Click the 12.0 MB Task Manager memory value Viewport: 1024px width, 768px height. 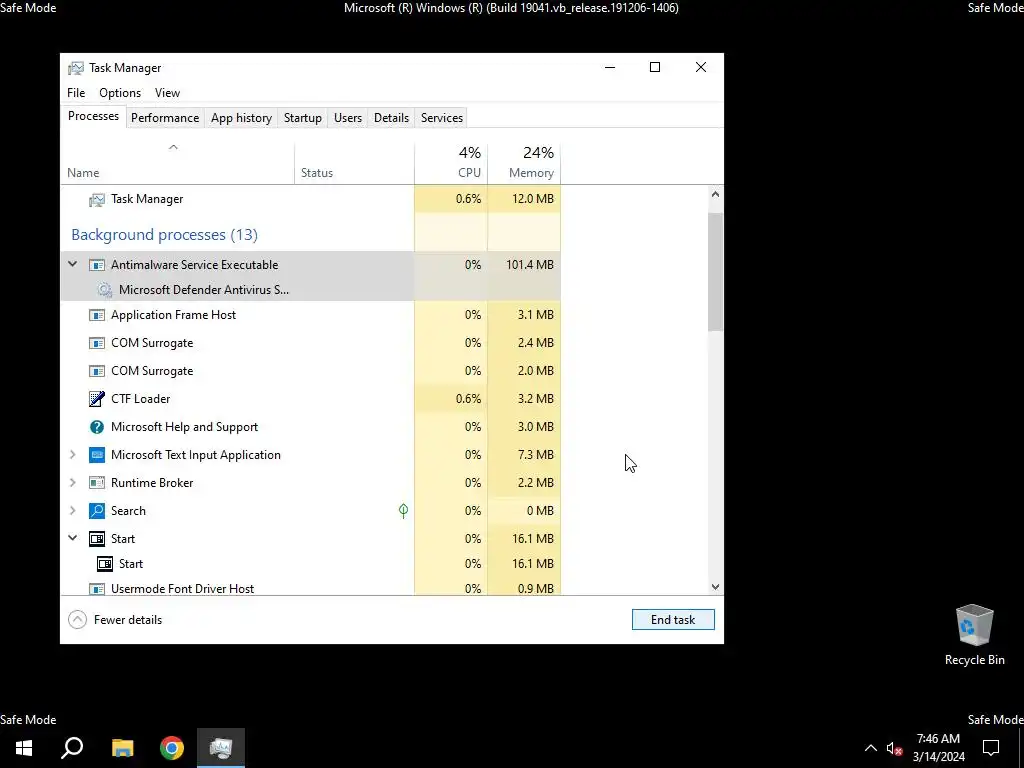(533, 199)
